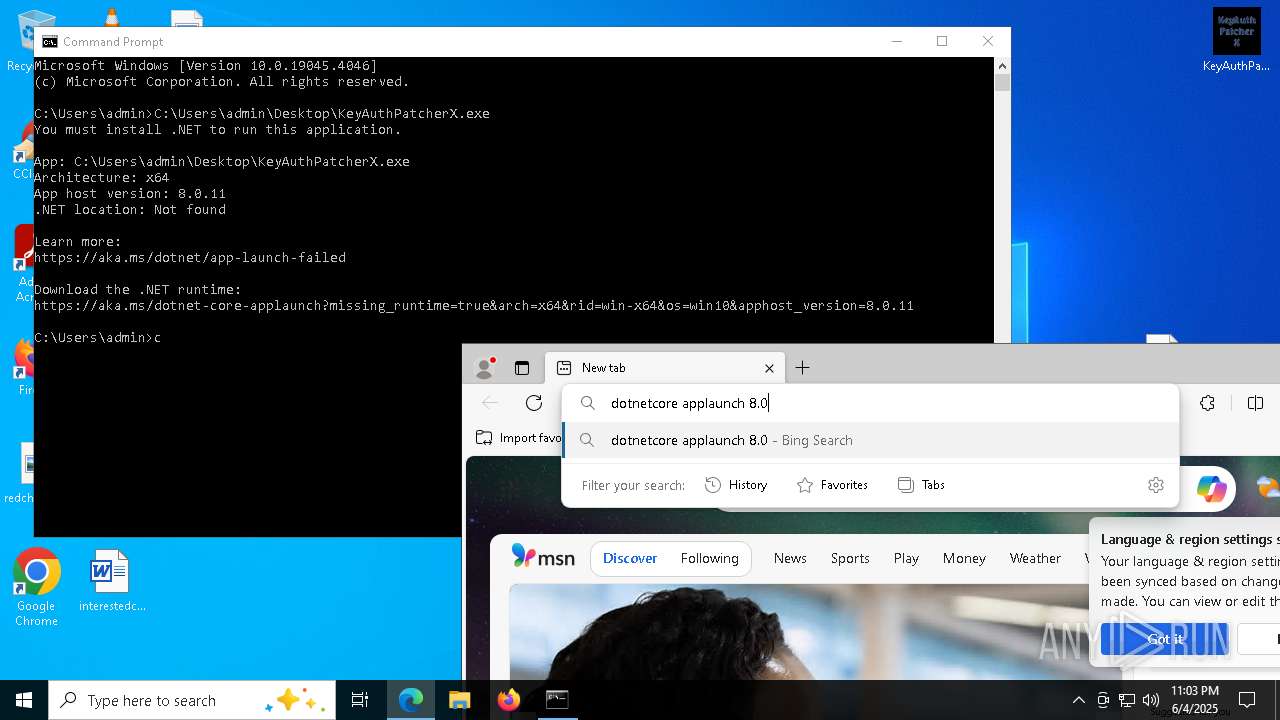Open the volume tray icon
The image size is (1280, 720).
(1151, 700)
